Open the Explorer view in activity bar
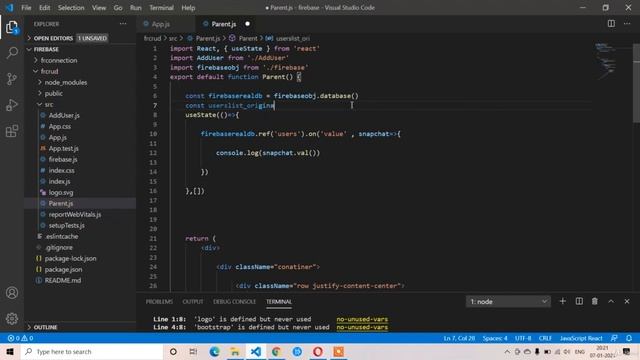Viewport: 640px width, 360px height. 12,27
